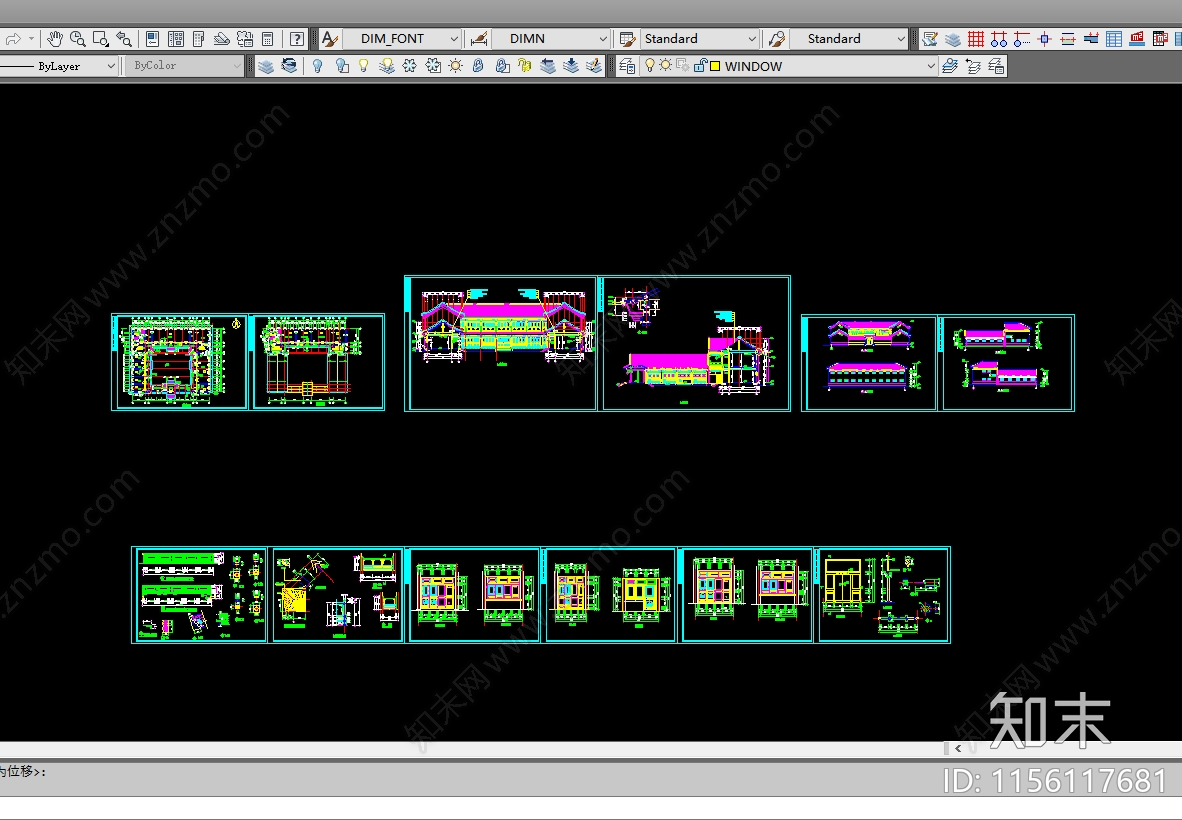Open the Tool Palettes window icon

(199, 38)
